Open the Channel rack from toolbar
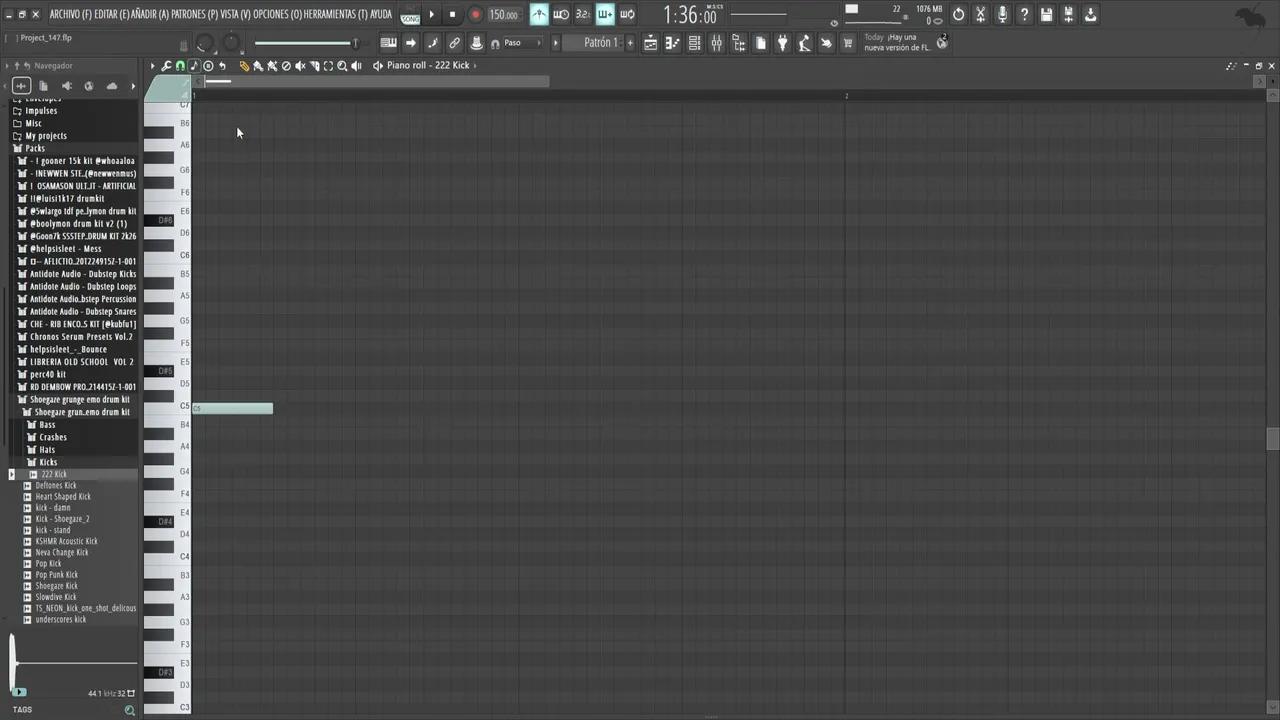The height and width of the screenshot is (720, 1280). (x=694, y=43)
